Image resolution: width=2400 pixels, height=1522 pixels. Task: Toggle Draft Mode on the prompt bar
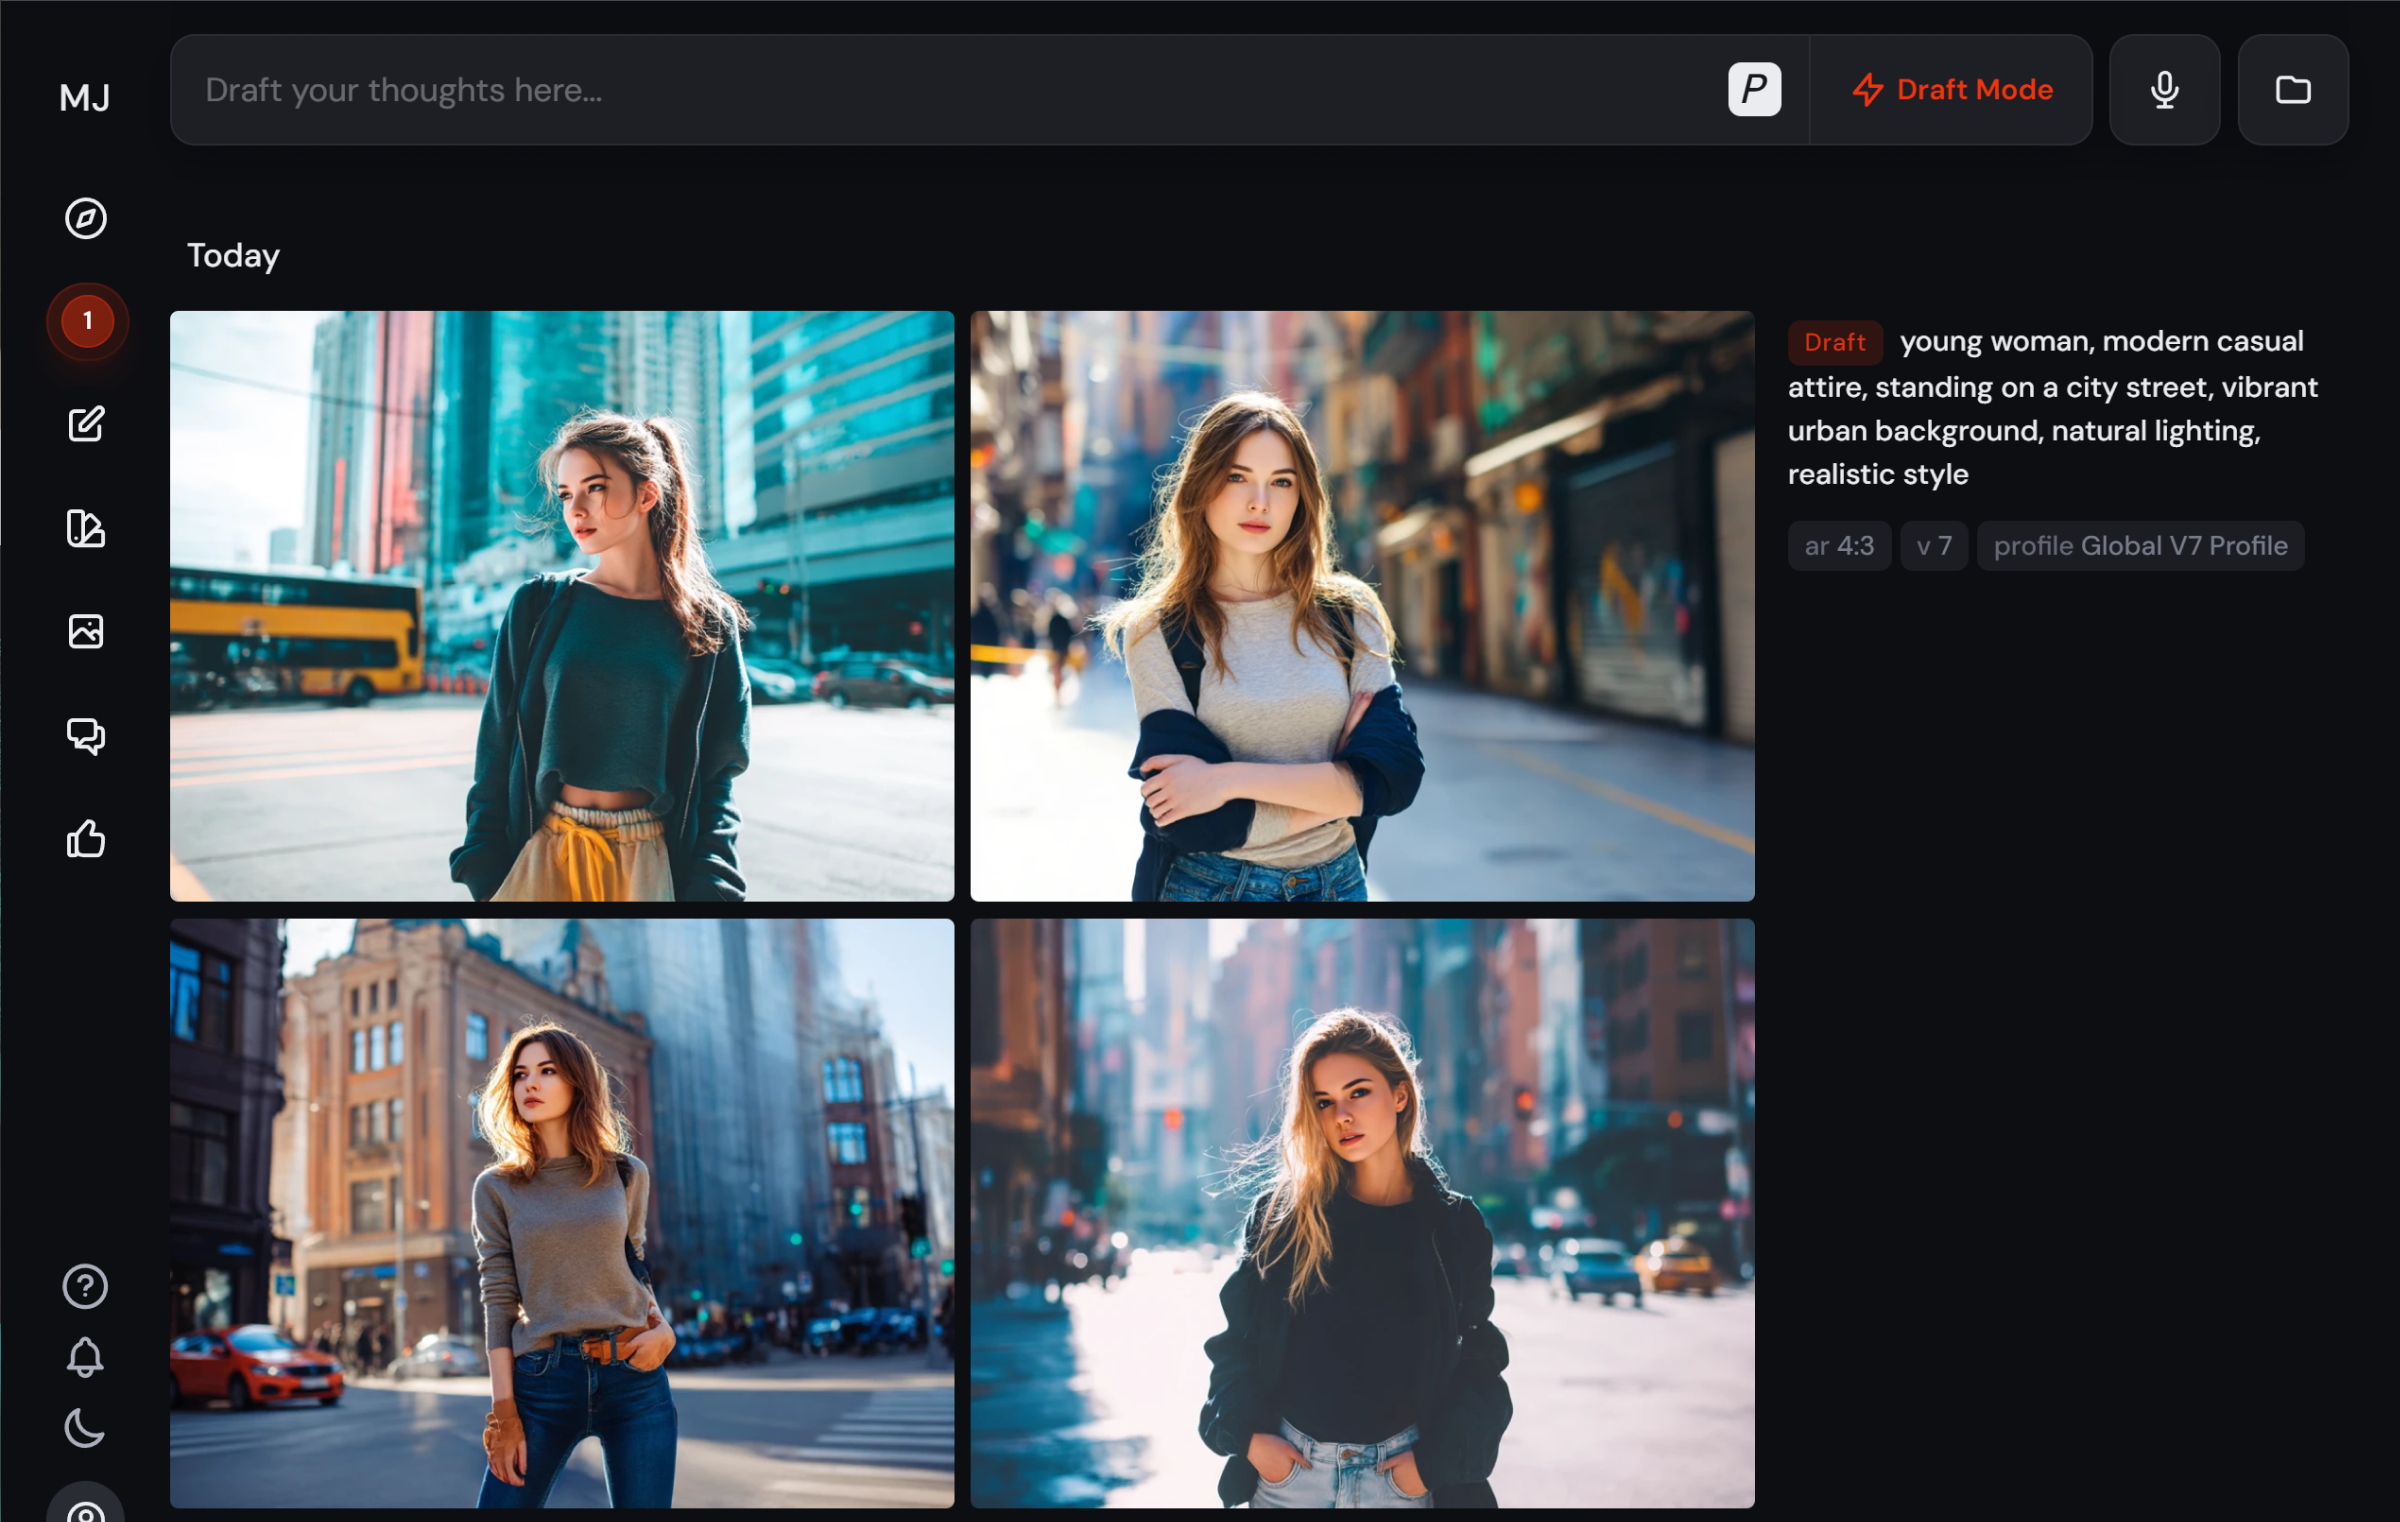(x=1951, y=90)
